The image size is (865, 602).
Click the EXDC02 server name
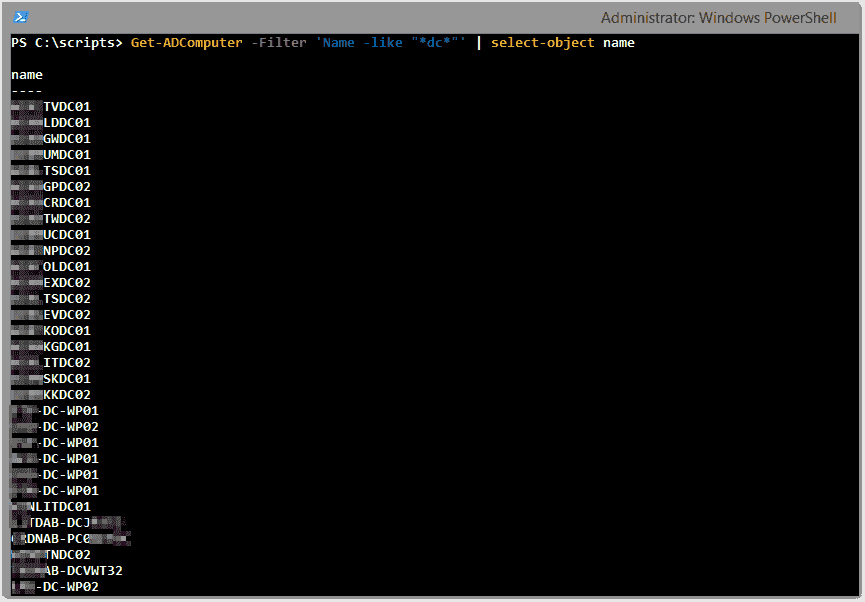[x=67, y=282]
